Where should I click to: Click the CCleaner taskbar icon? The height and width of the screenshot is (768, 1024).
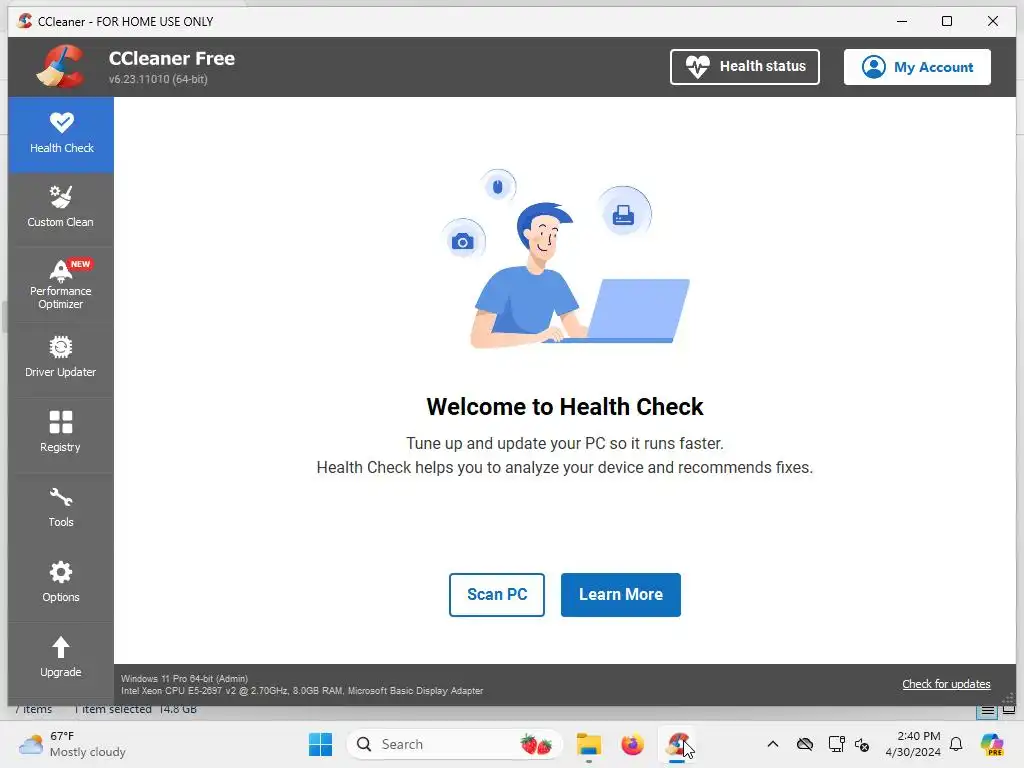(677, 744)
